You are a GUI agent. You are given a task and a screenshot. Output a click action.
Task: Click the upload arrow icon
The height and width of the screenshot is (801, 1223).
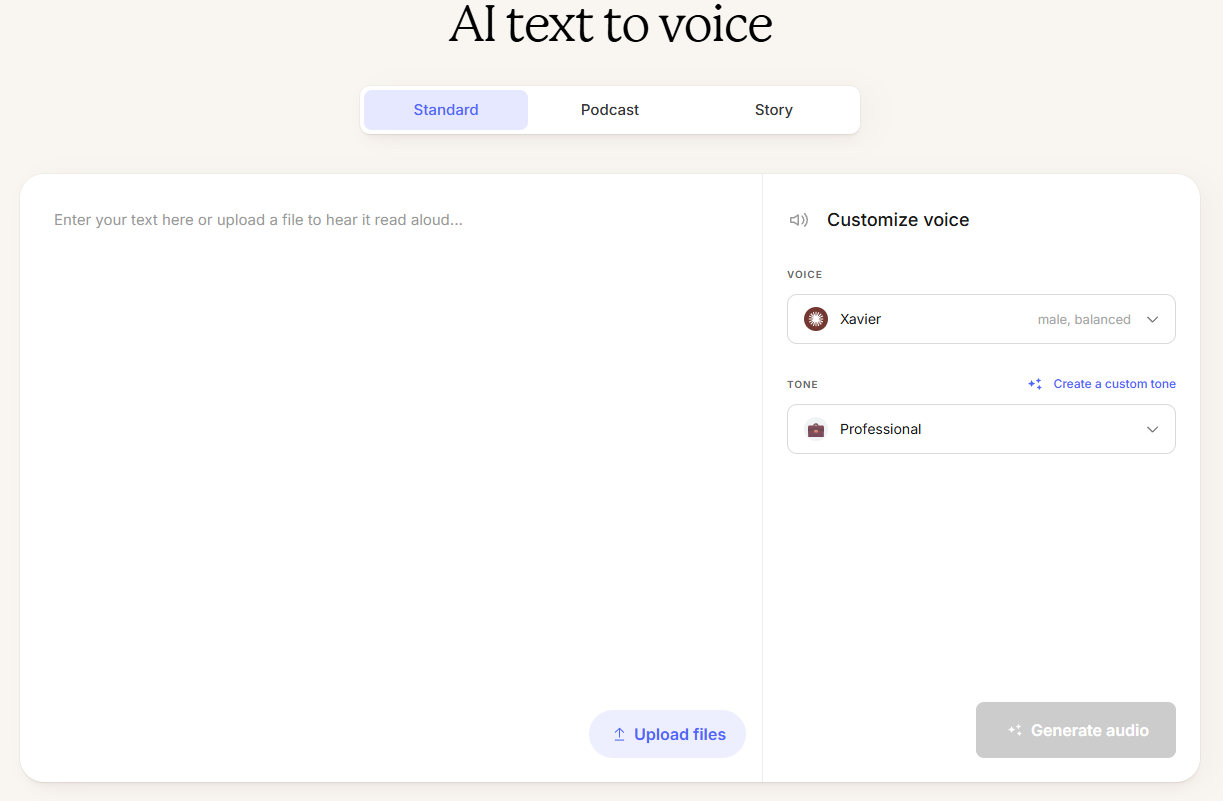click(x=619, y=734)
